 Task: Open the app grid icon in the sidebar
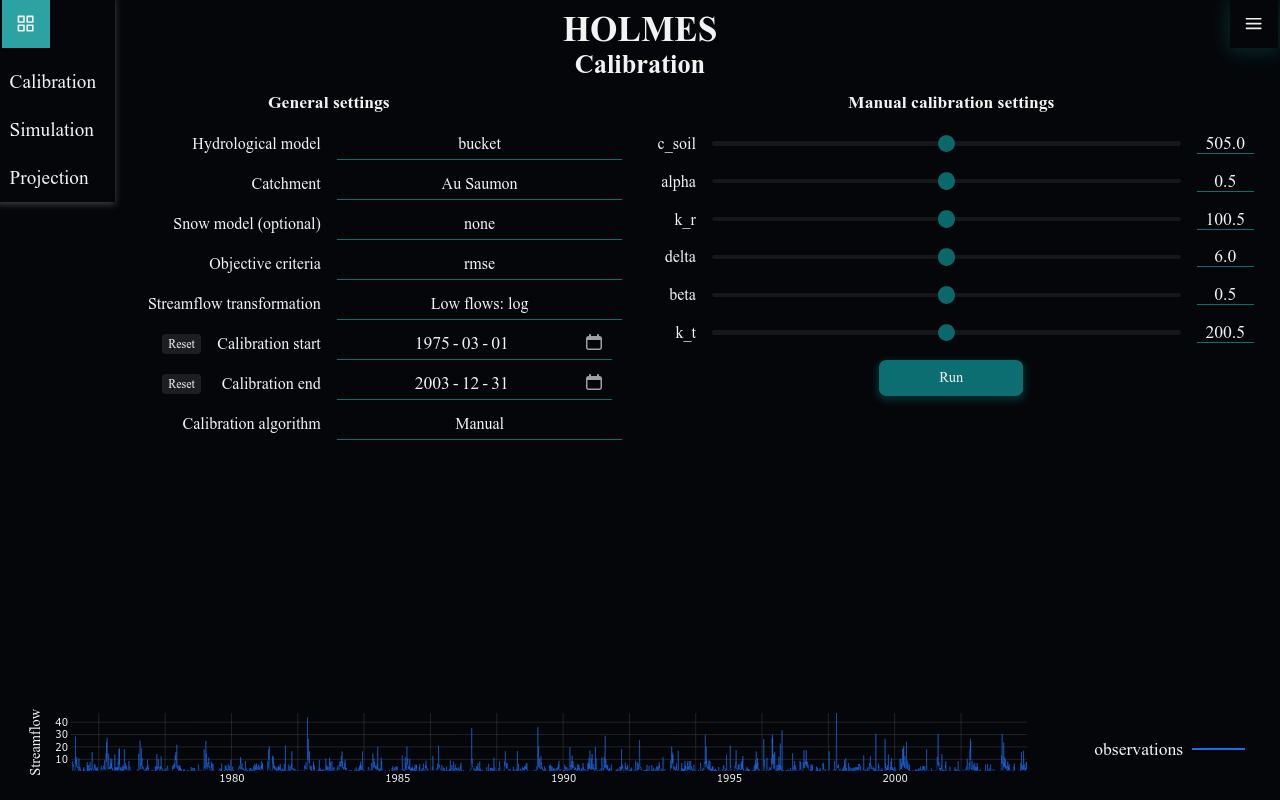[x=25, y=23]
